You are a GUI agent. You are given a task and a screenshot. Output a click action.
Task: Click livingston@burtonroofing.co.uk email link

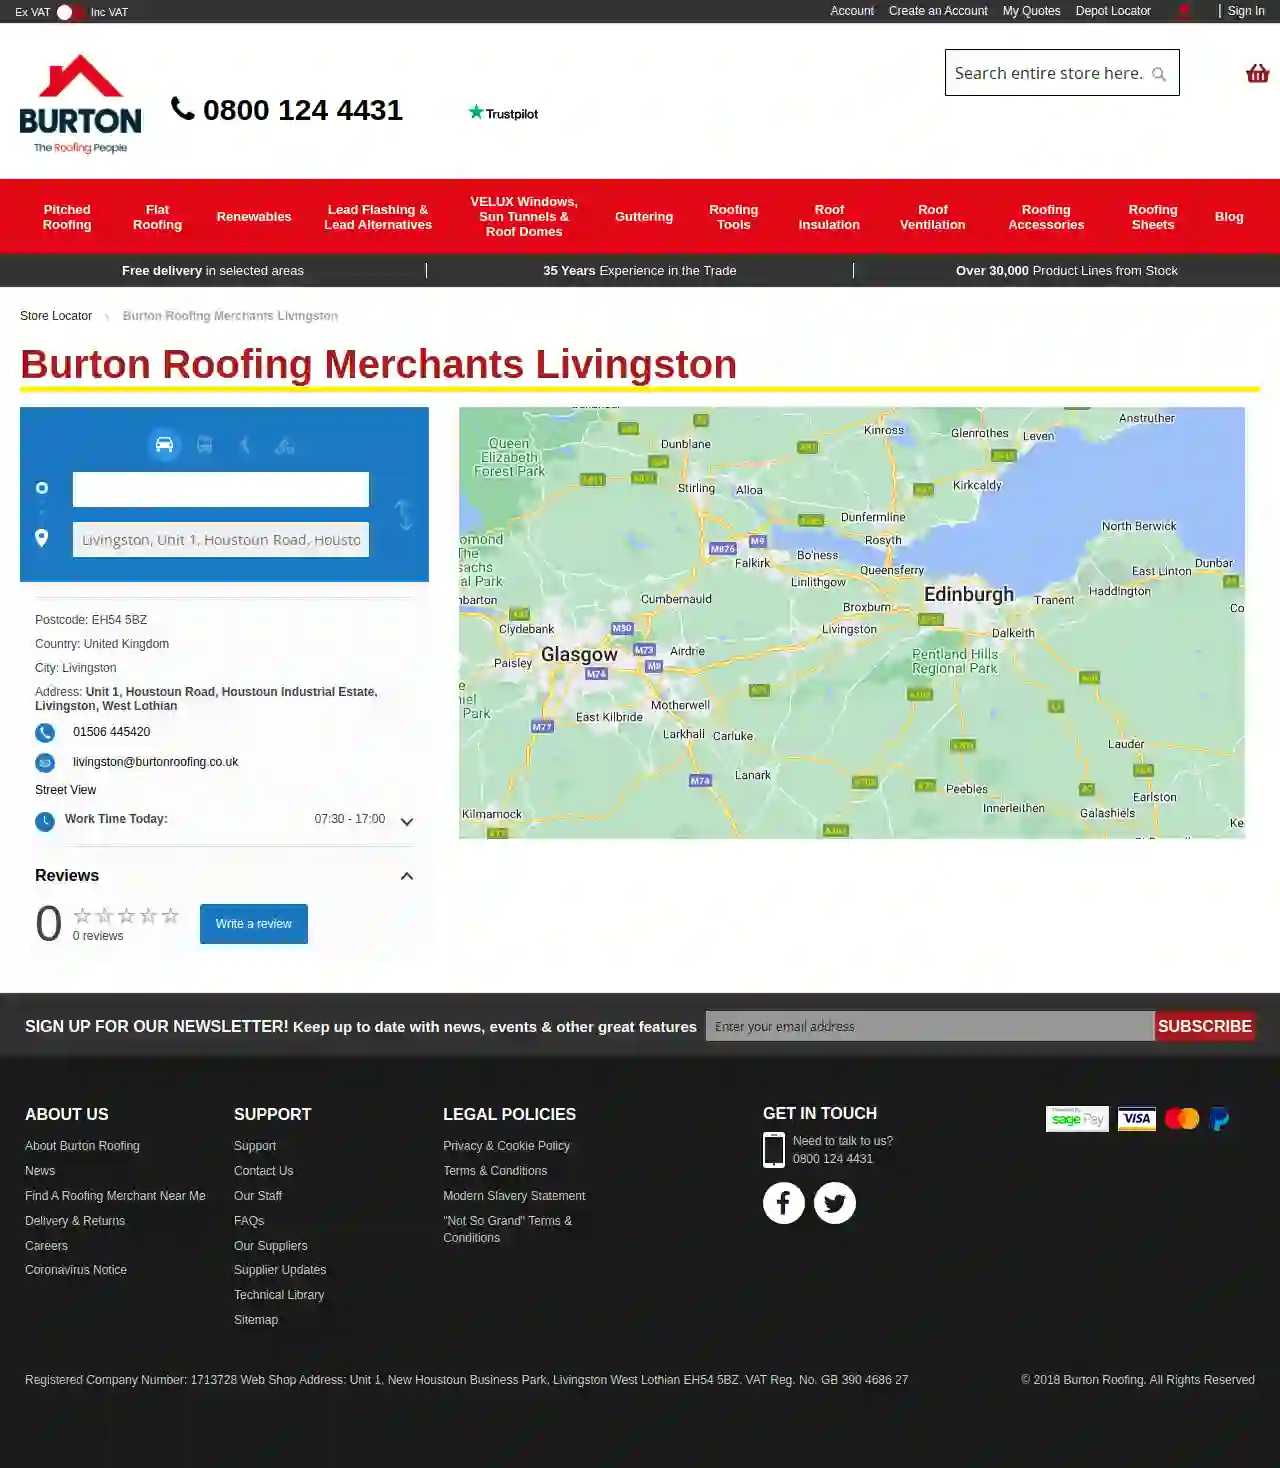coord(155,762)
